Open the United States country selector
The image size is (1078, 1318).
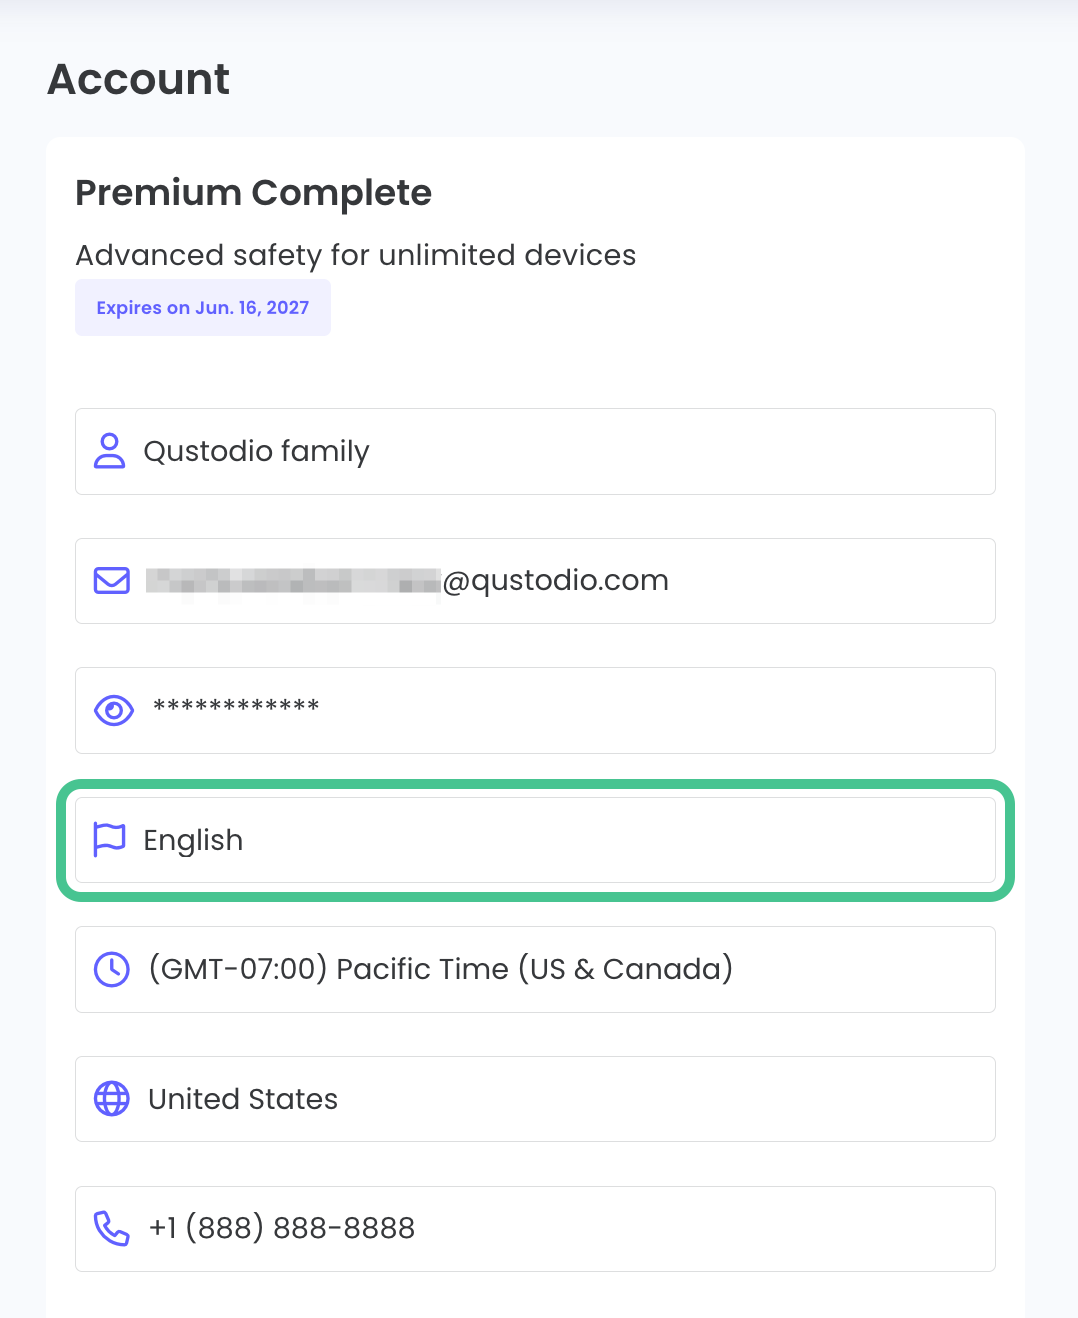click(x=535, y=1099)
